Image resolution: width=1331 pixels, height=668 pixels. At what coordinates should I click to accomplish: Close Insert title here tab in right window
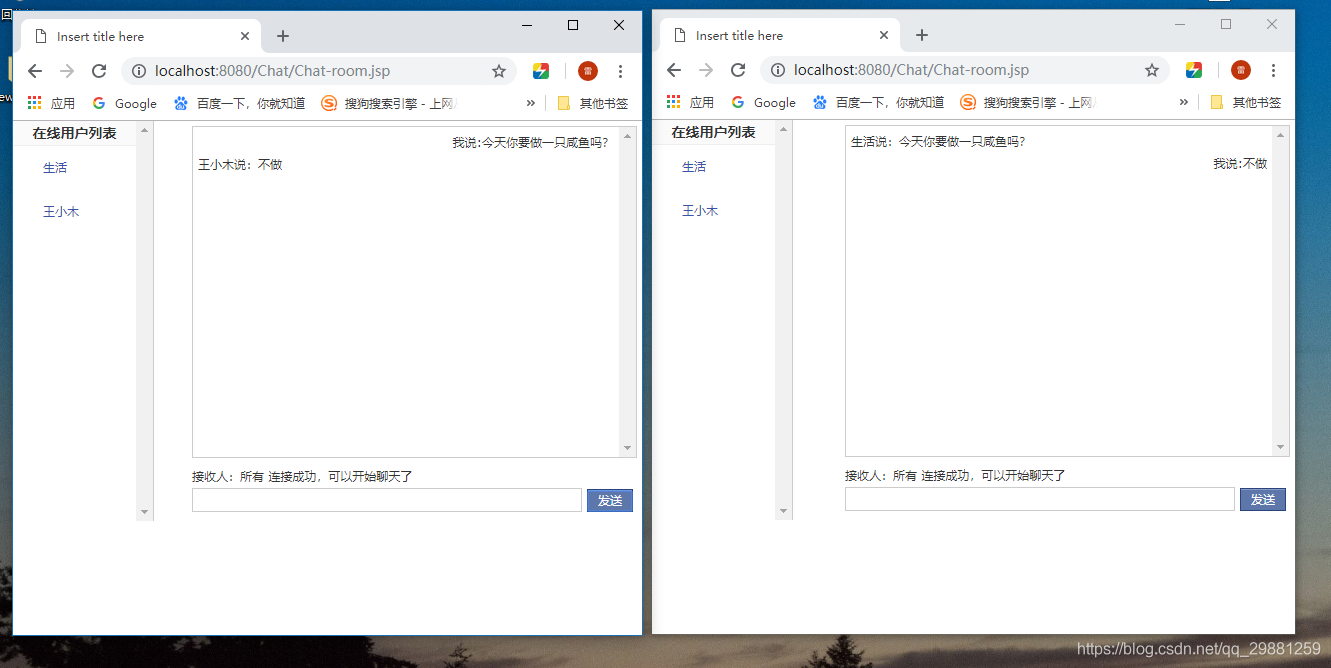coord(884,35)
